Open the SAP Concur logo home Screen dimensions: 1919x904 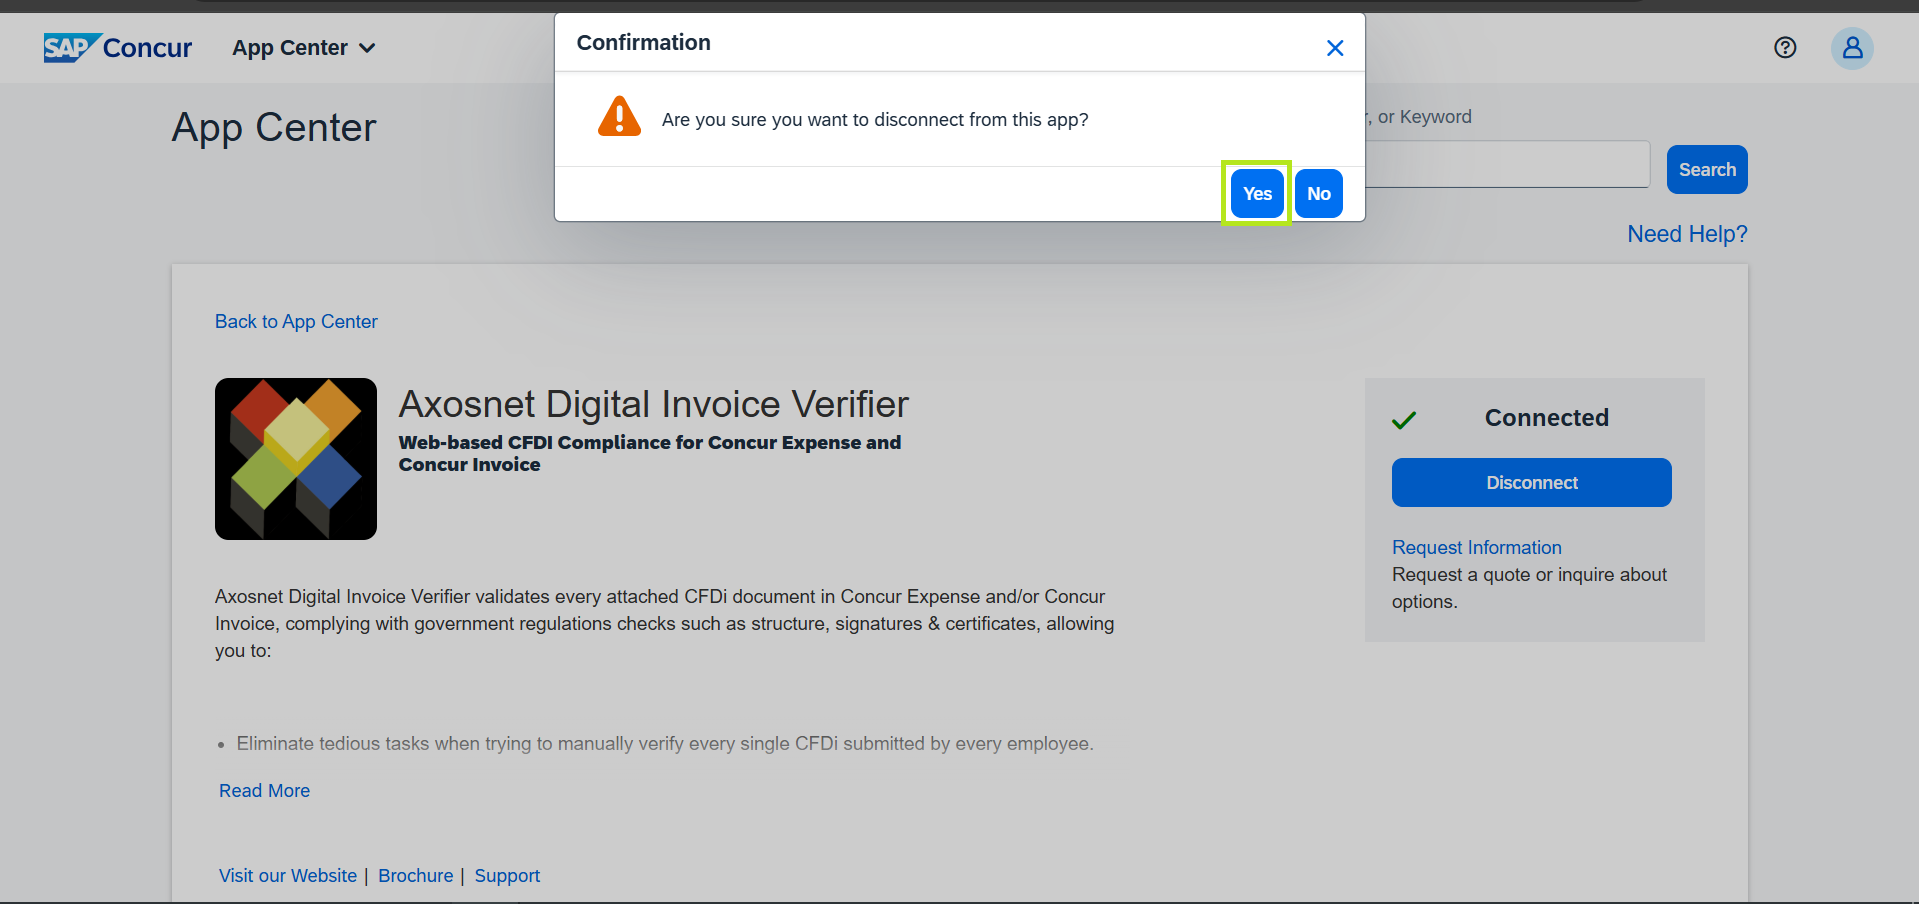(118, 48)
